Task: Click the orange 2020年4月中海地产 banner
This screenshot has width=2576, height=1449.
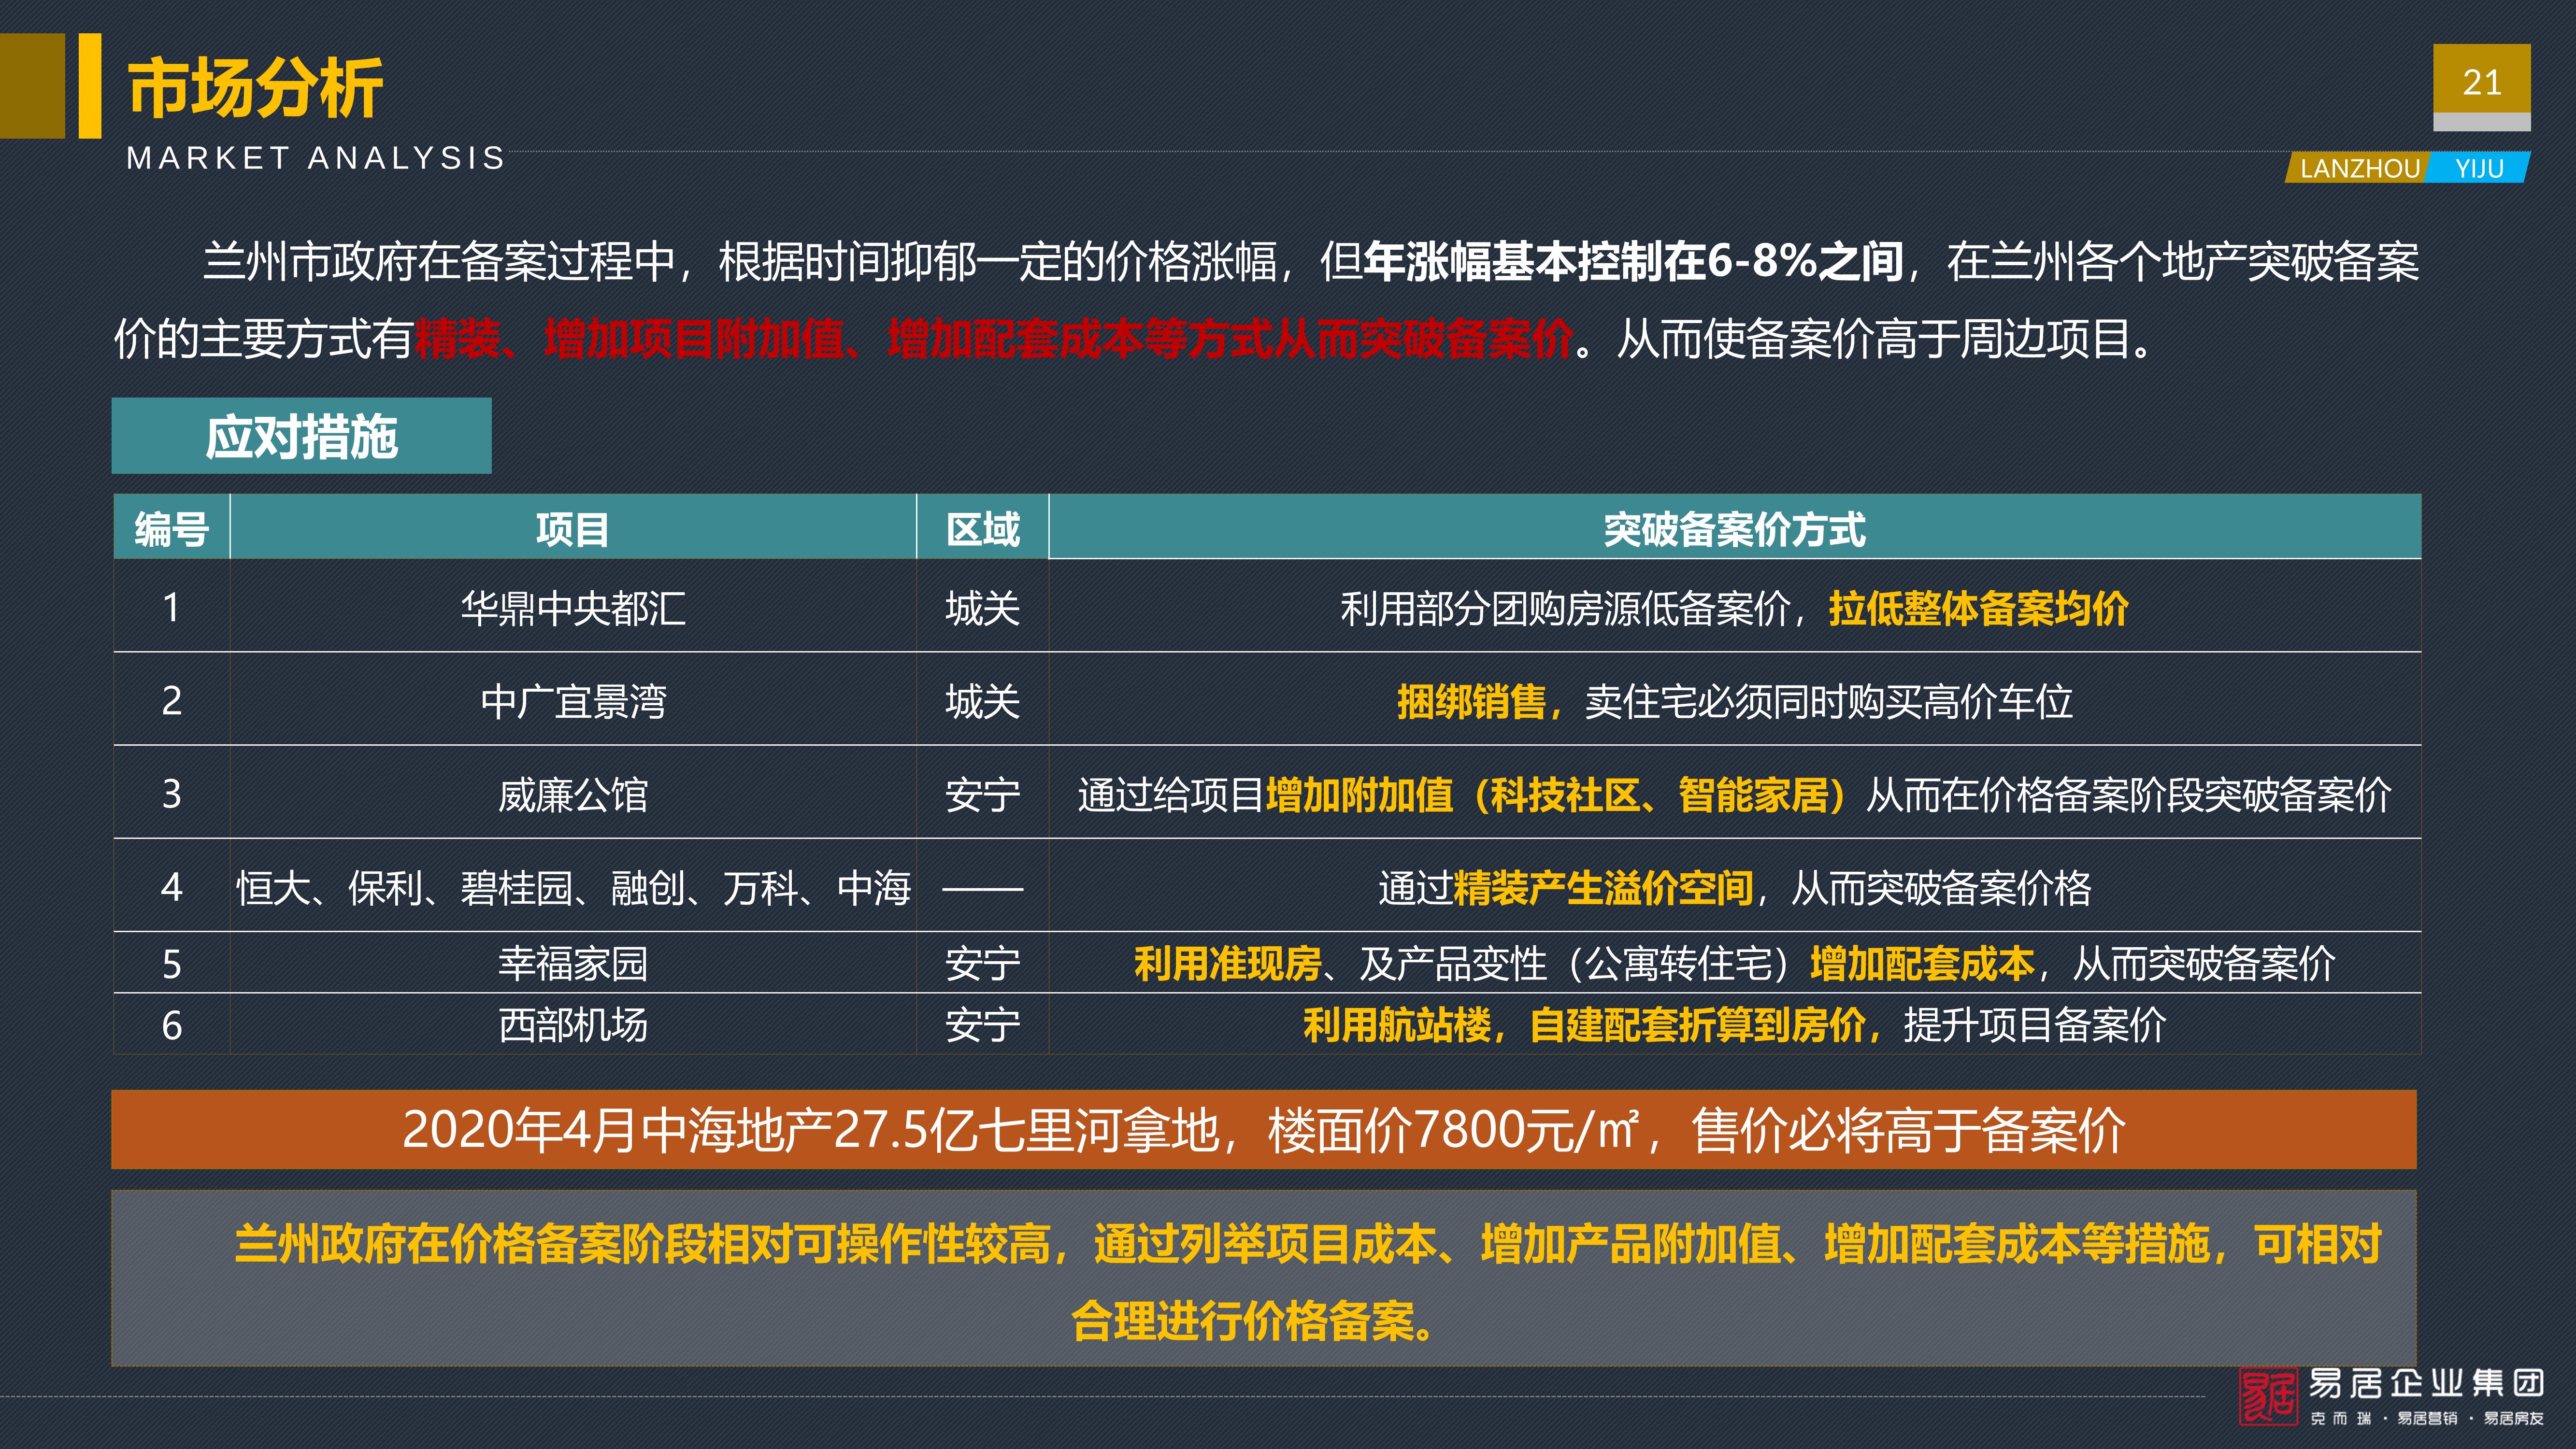Action: [x=1264, y=1129]
